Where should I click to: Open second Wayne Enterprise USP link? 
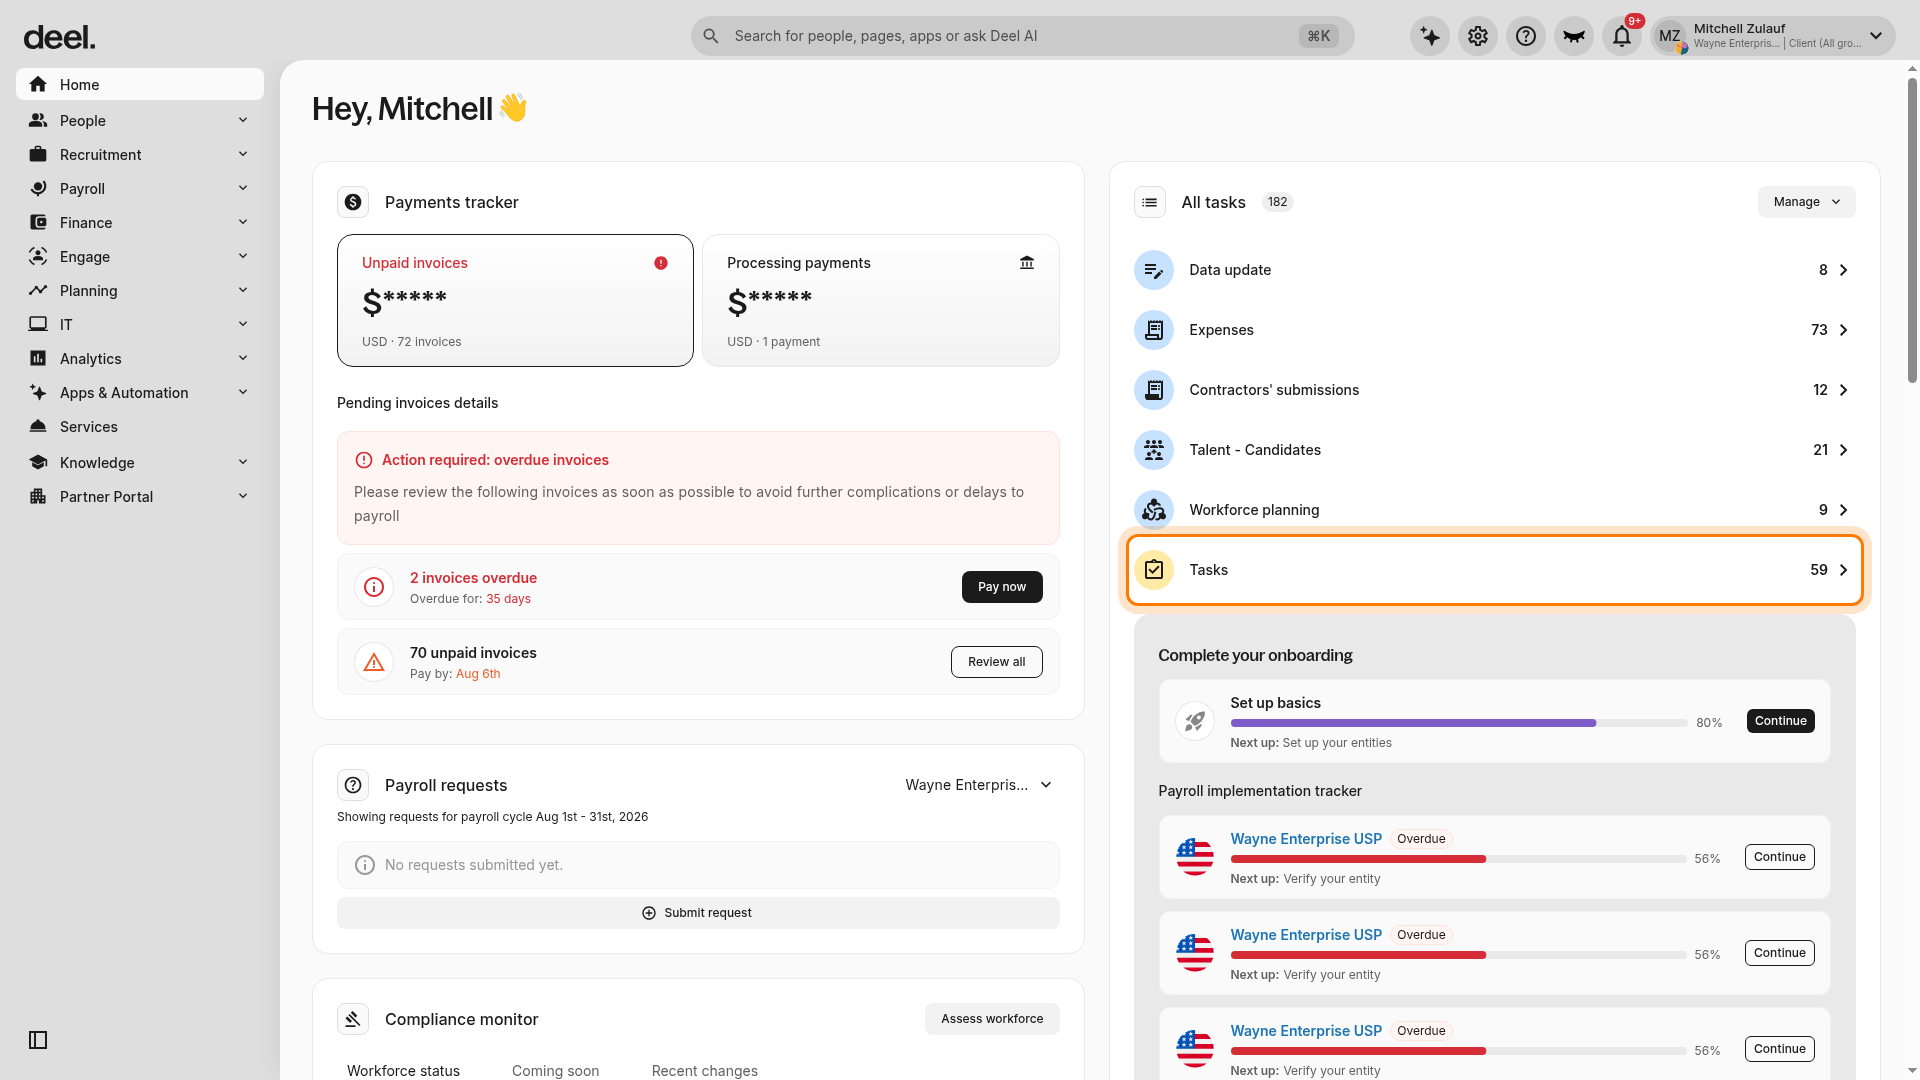[x=1306, y=935]
